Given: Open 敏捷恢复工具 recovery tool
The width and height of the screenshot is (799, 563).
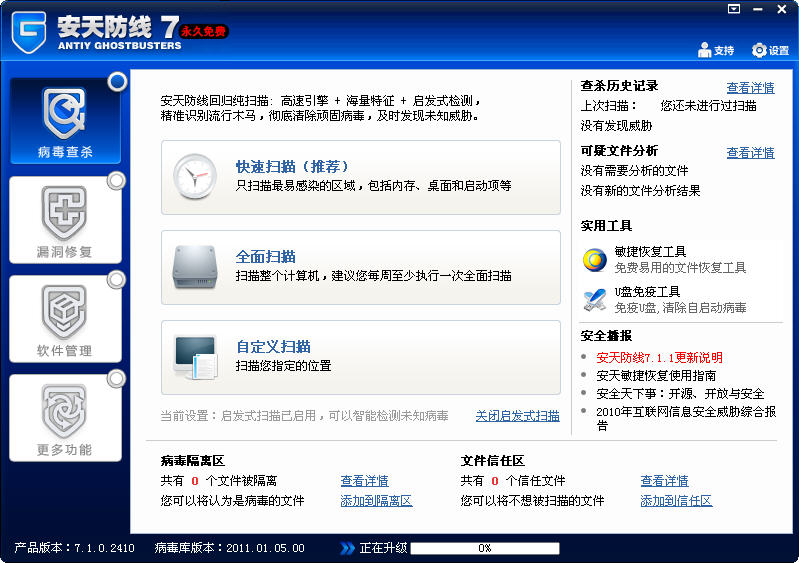Looking at the screenshot, I should pos(650,252).
